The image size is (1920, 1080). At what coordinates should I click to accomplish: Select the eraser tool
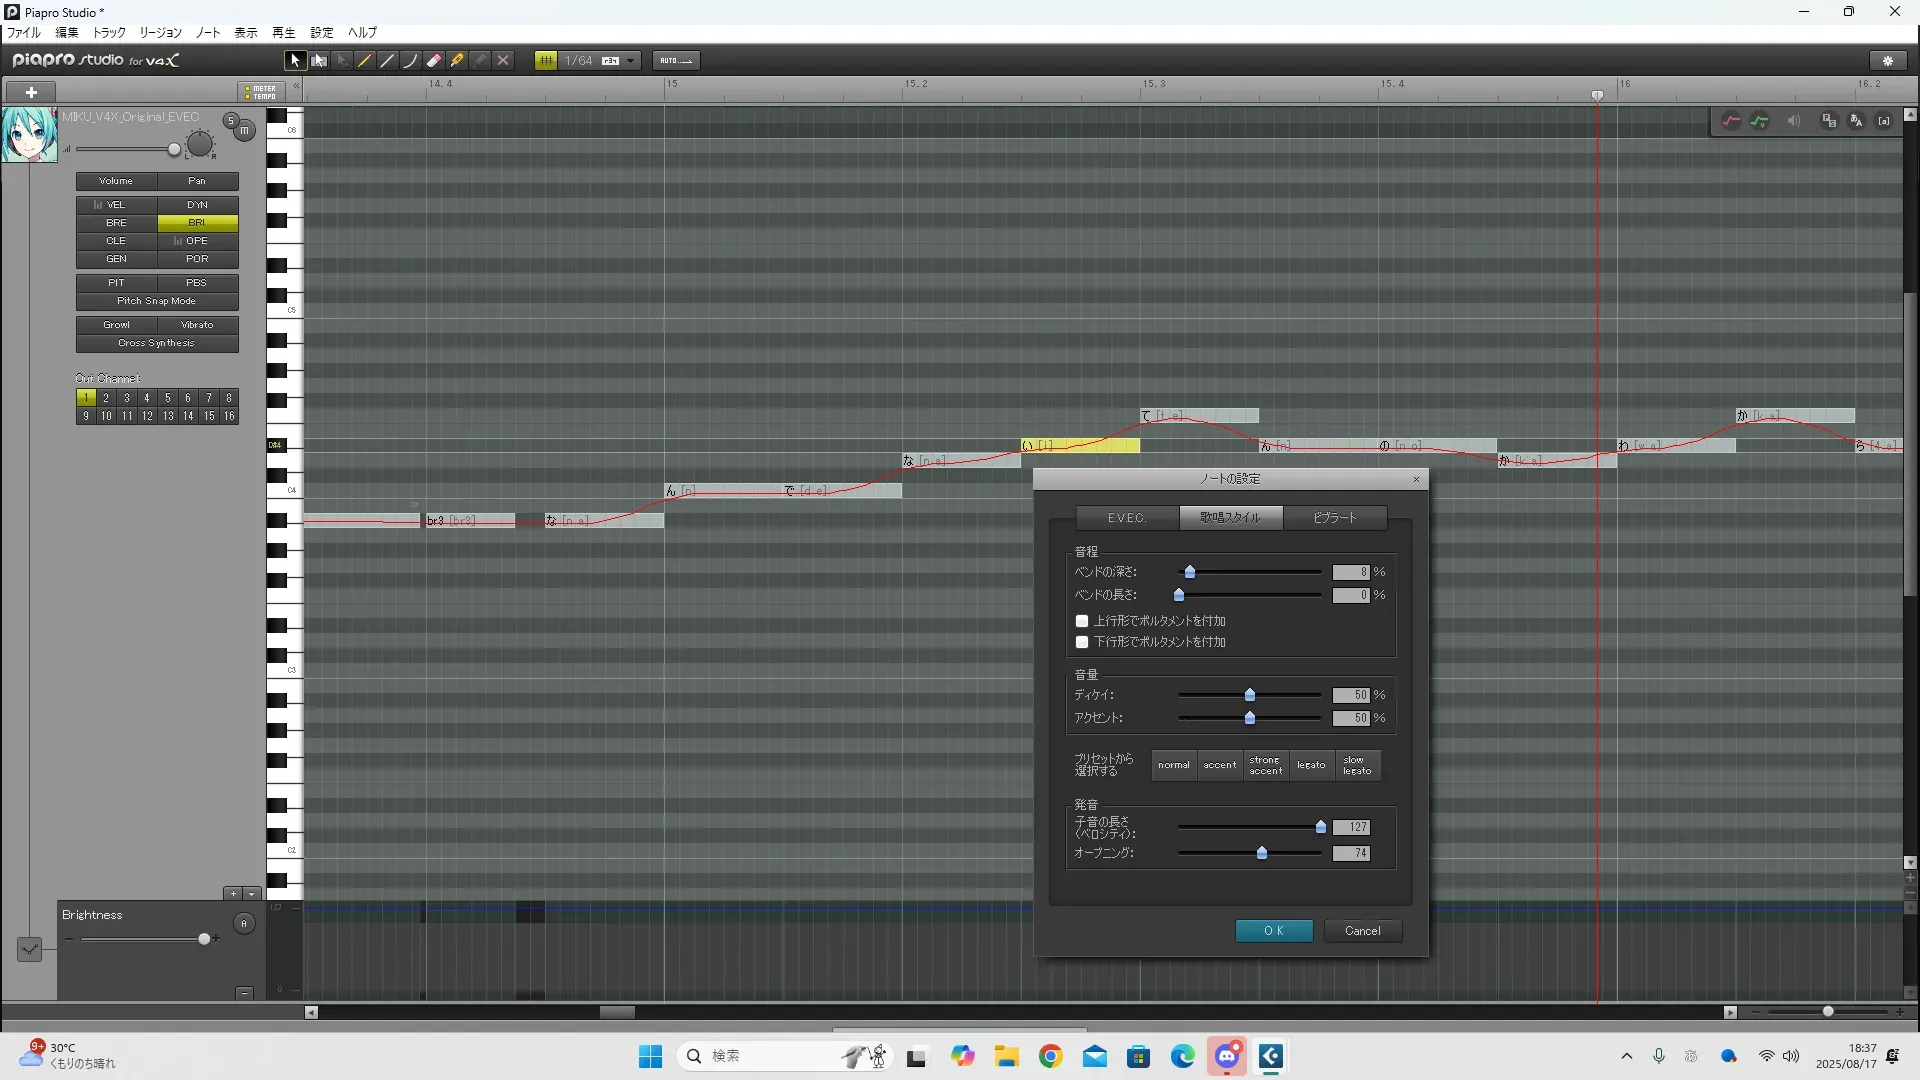(x=434, y=61)
